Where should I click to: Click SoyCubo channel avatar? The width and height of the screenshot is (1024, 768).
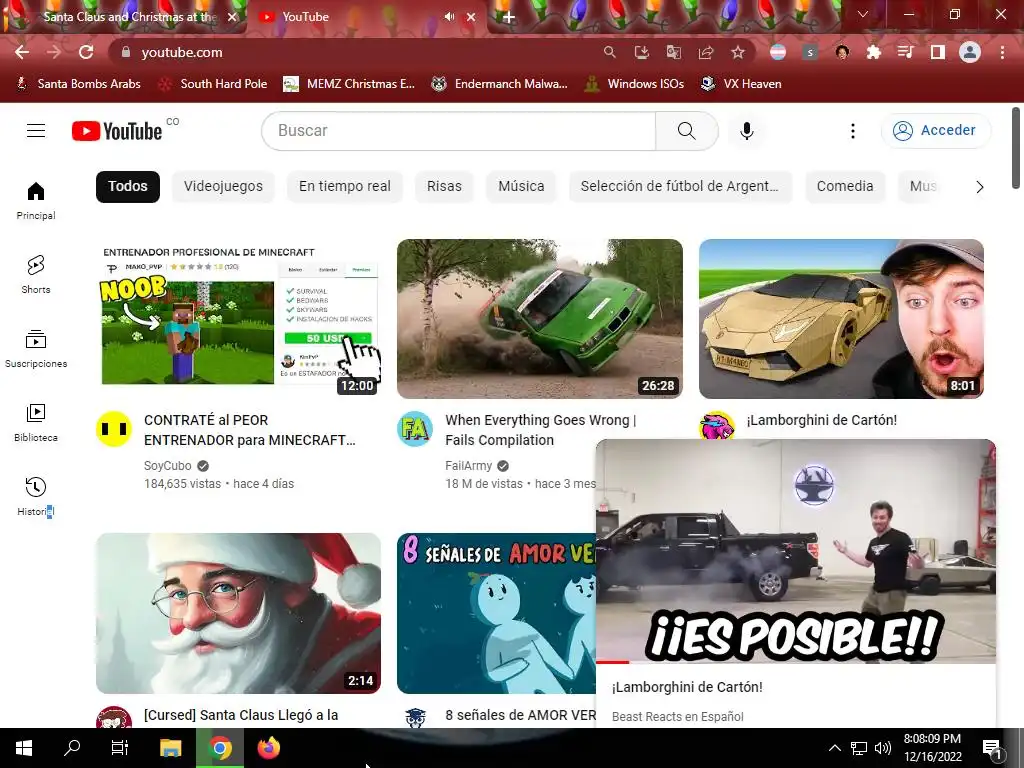(x=114, y=429)
